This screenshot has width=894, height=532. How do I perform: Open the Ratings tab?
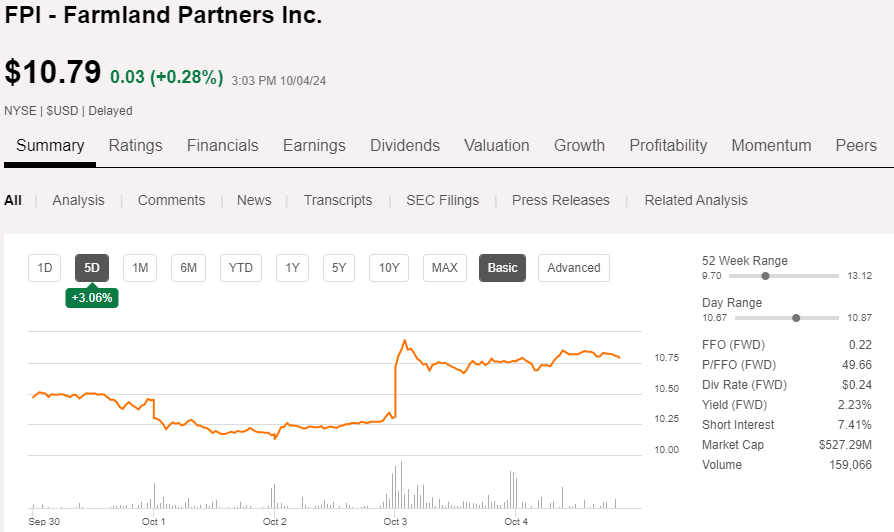135,145
